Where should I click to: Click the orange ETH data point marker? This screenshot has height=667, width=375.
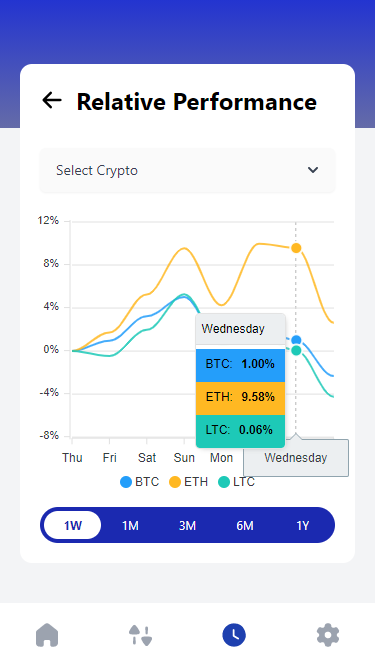296,248
